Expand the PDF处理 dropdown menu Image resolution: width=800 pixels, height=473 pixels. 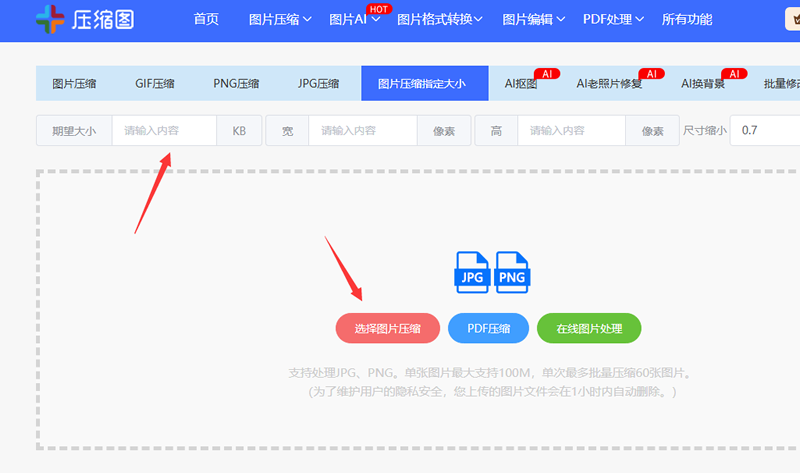tap(610, 19)
